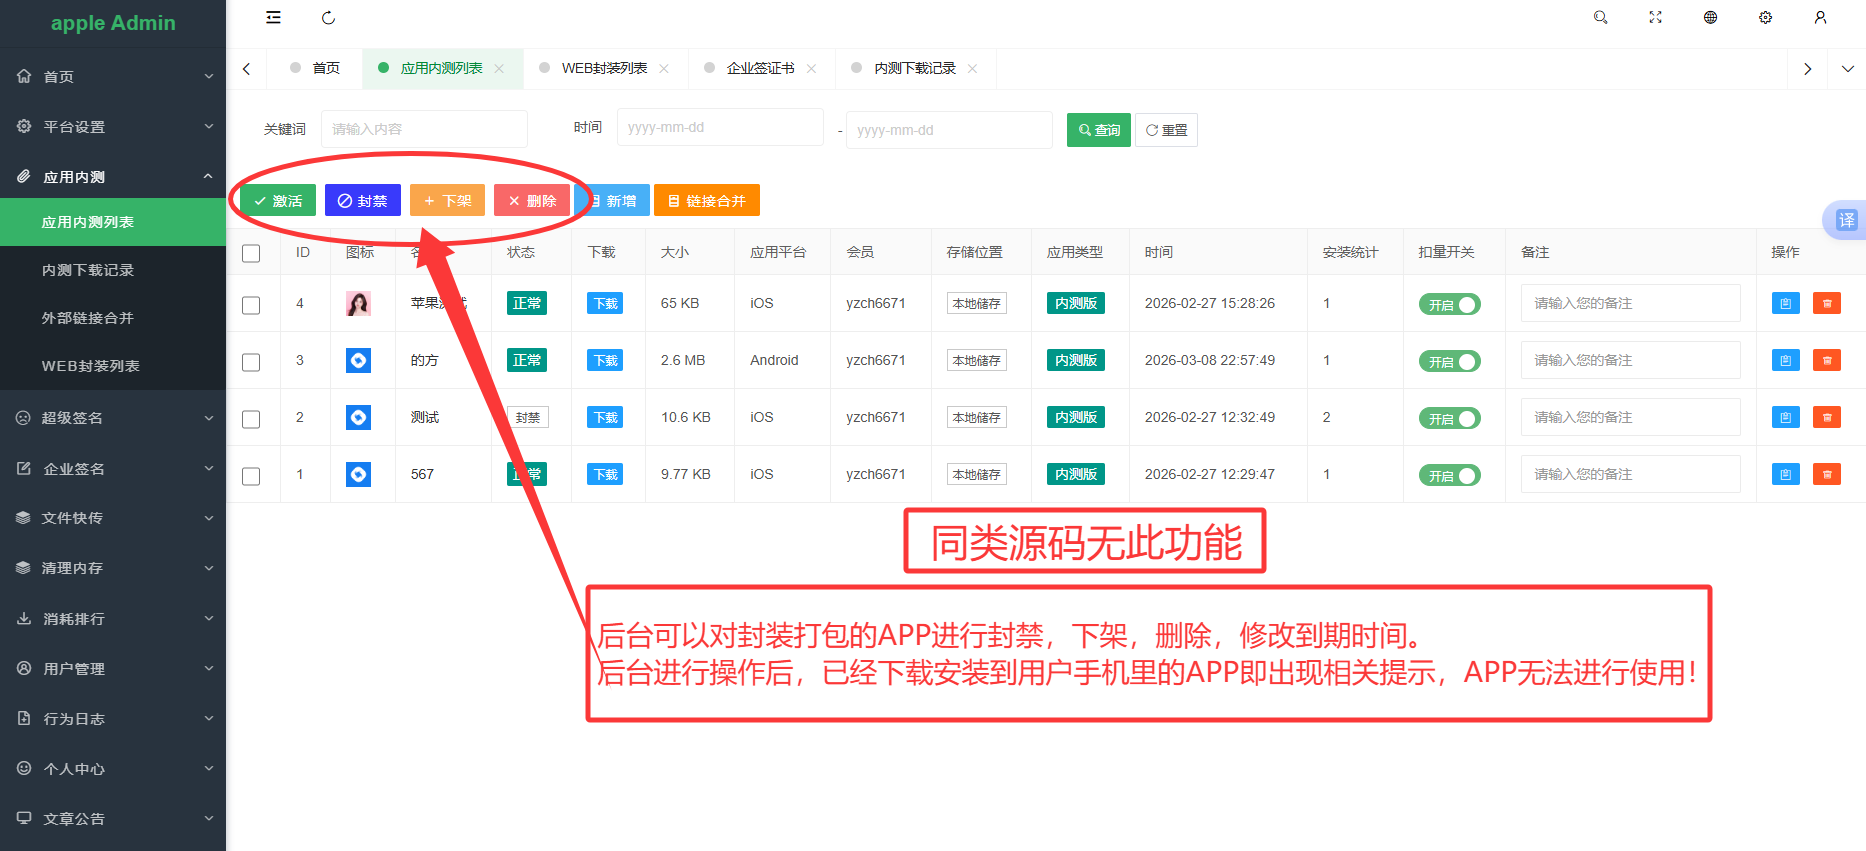This screenshot has width=1866, height=851.
Task: Expand the 企业签名 sidebar menu
Action: pos(113,469)
